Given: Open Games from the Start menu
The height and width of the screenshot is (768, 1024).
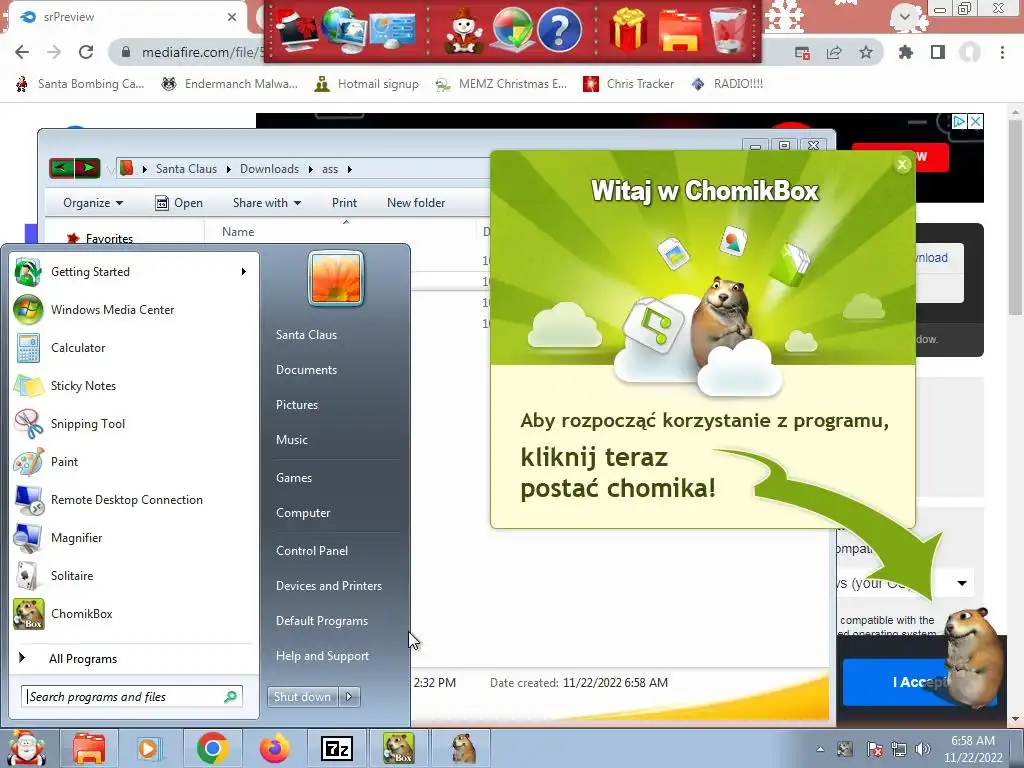Looking at the screenshot, I should point(294,478).
